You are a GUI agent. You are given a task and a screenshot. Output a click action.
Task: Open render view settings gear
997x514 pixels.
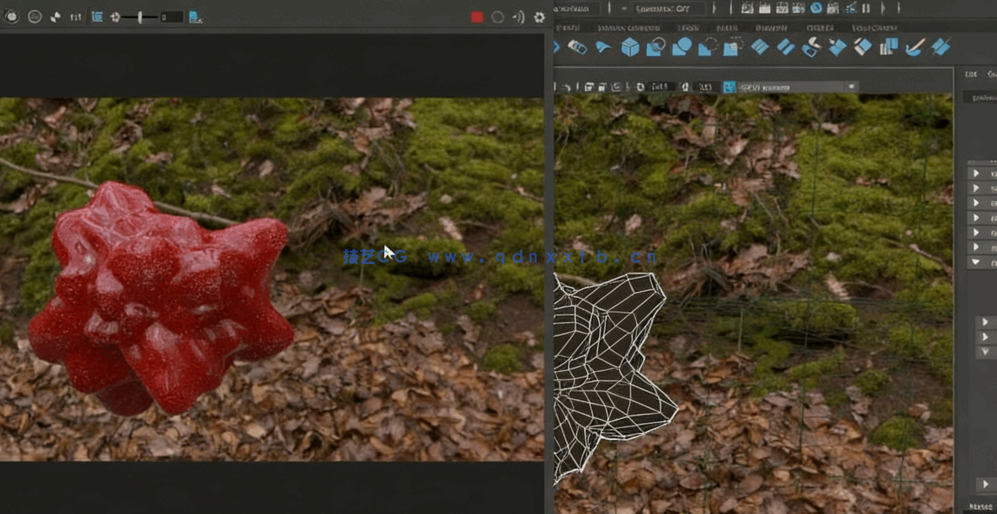point(540,17)
